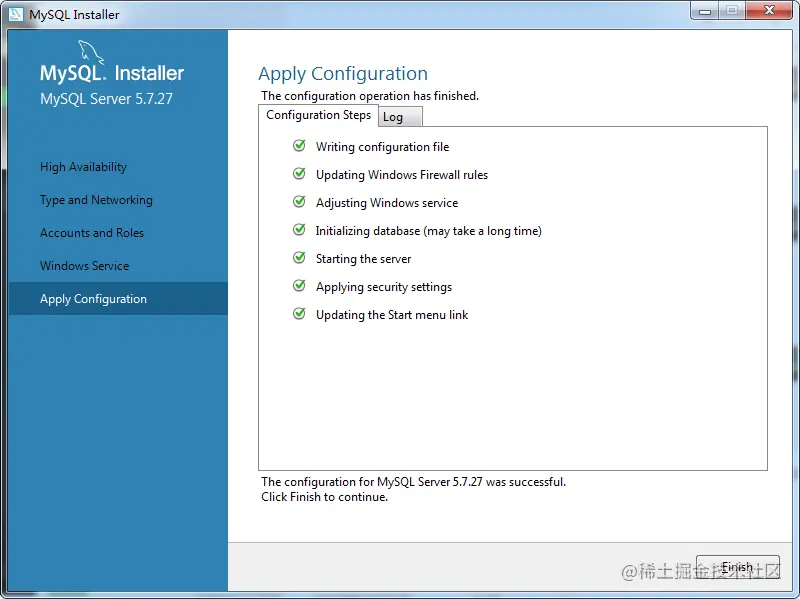Minimize the MySQL Installer window
The height and width of the screenshot is (599, 800).
[x=705, y=11]
